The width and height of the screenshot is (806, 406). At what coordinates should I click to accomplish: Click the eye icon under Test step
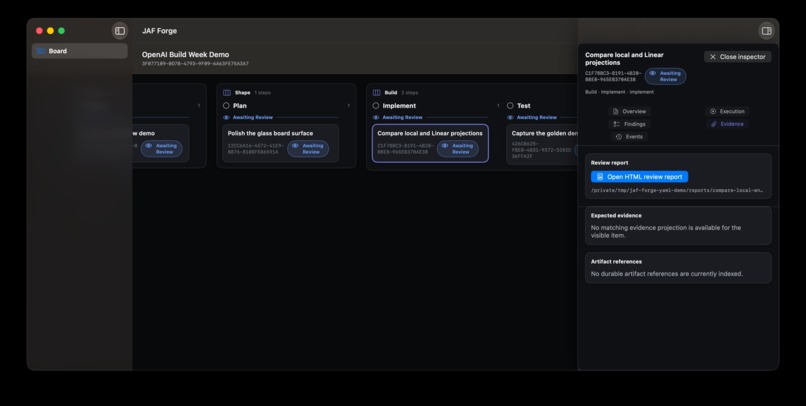pos(510,117)
